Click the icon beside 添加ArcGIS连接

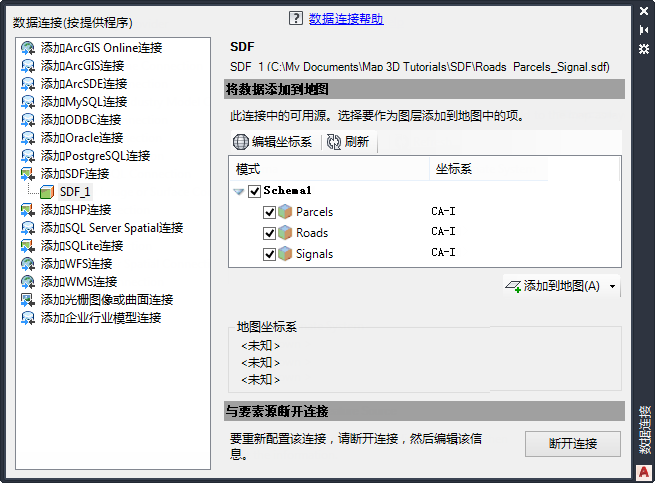[28, 66]
